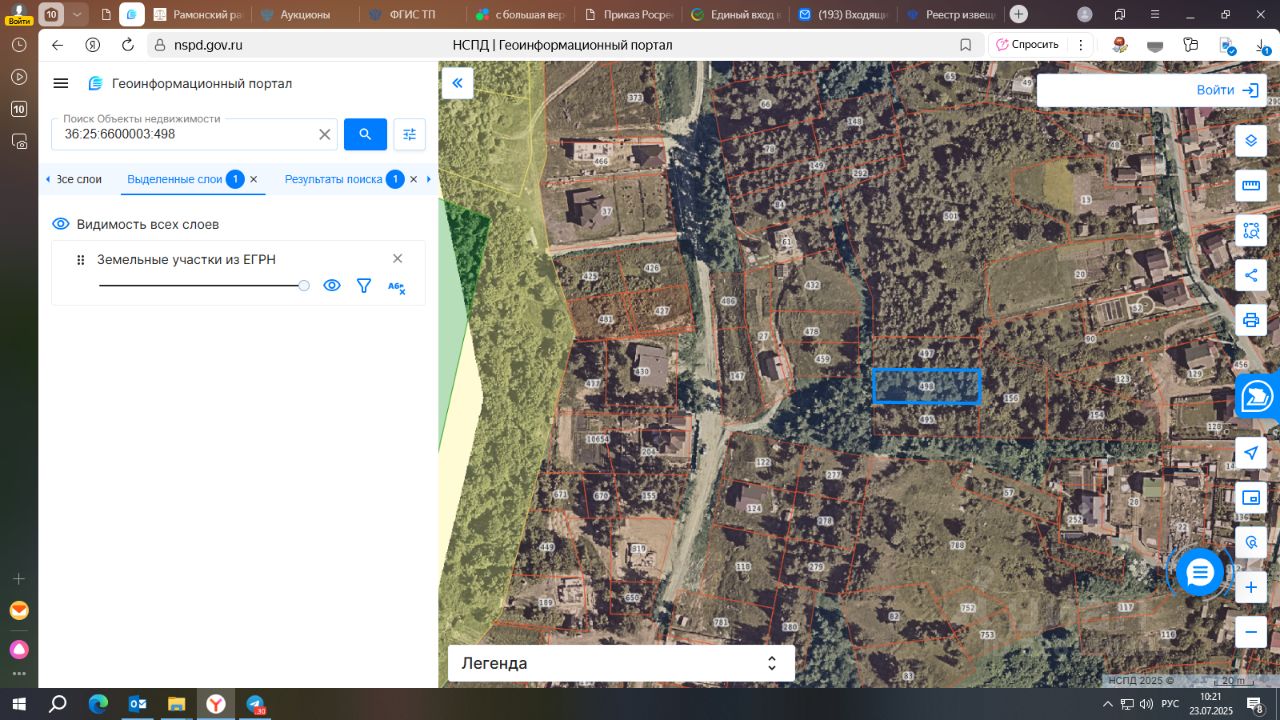1280x720 pixels.
Task: Expand the tab group dropdown arrow
Action: coord(77,15)
